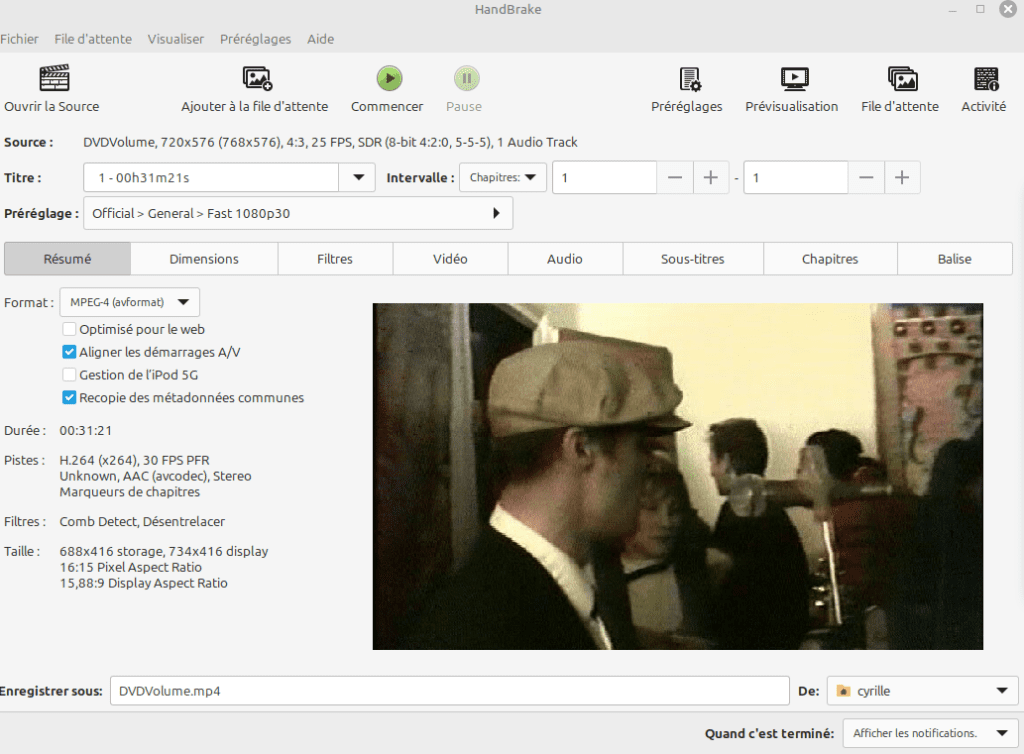The width and height of the screenshot is (1024, 754).
Task: Open the Activité log icon
Action: point(985,79)
